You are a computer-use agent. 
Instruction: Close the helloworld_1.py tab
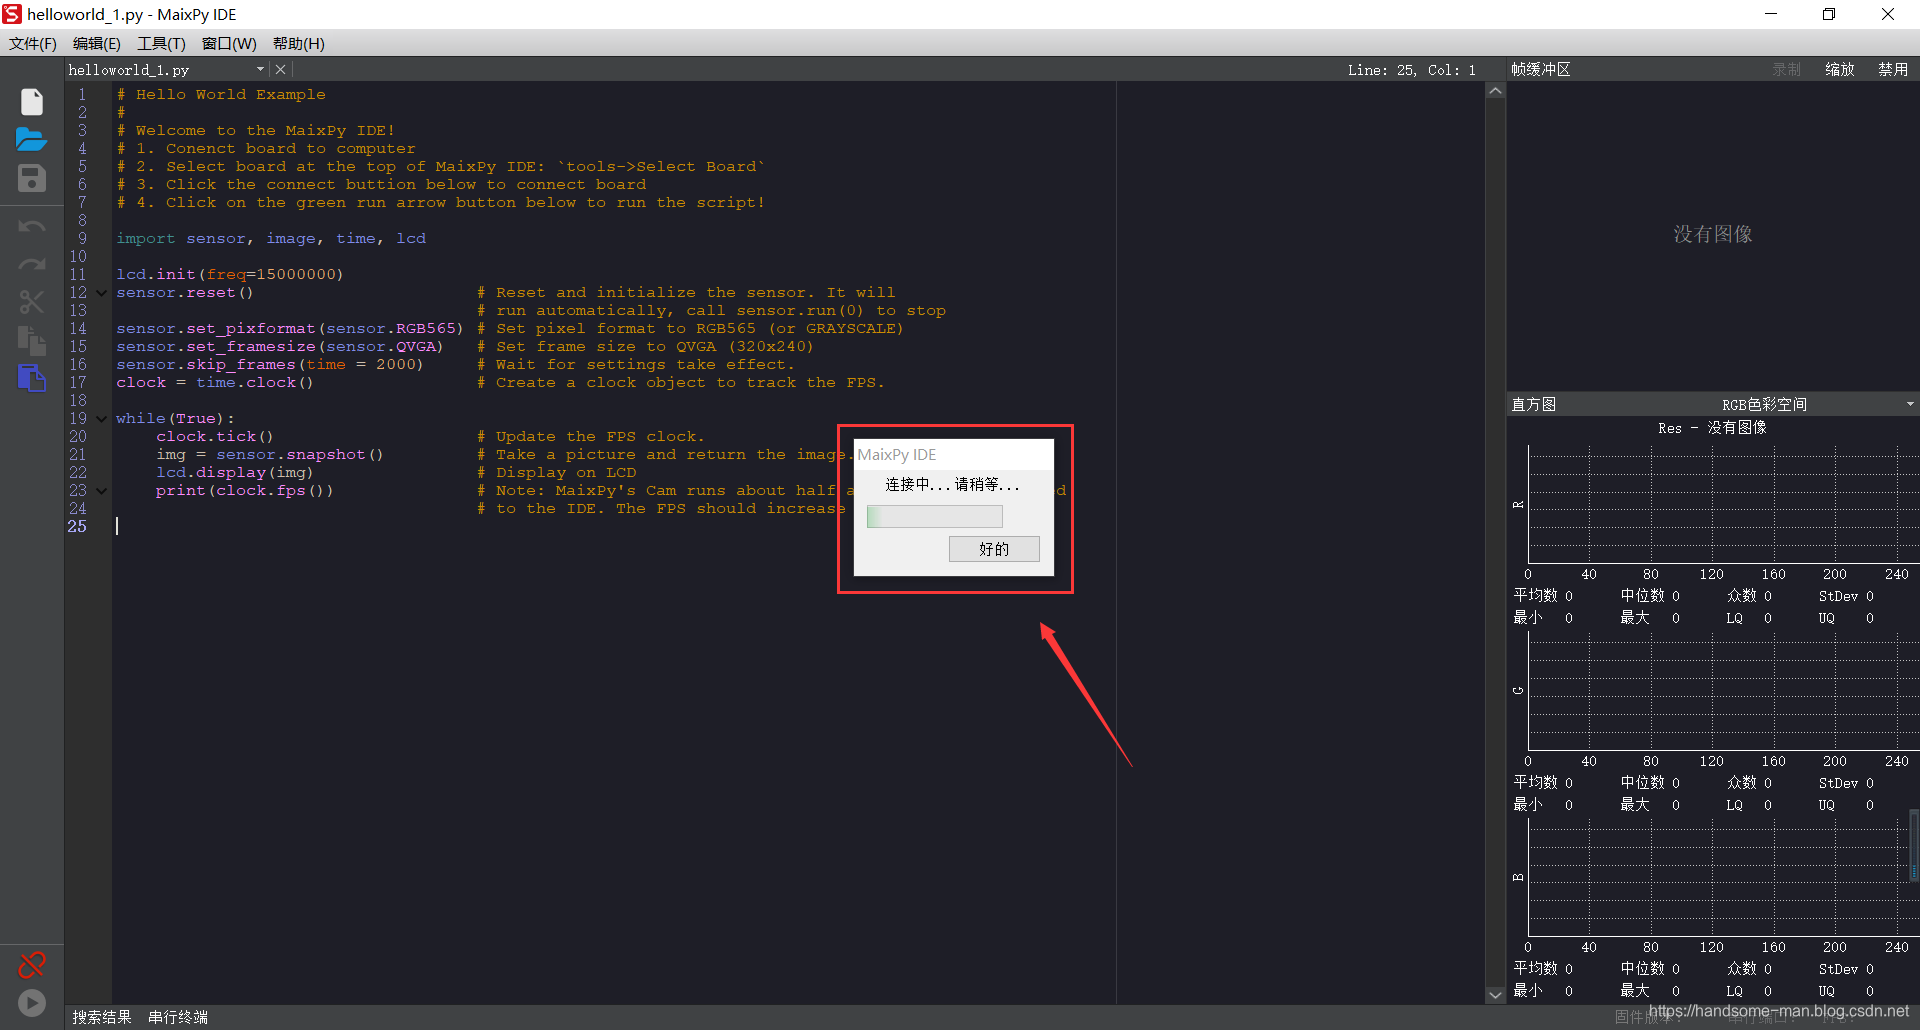click(x=281, y=69)
